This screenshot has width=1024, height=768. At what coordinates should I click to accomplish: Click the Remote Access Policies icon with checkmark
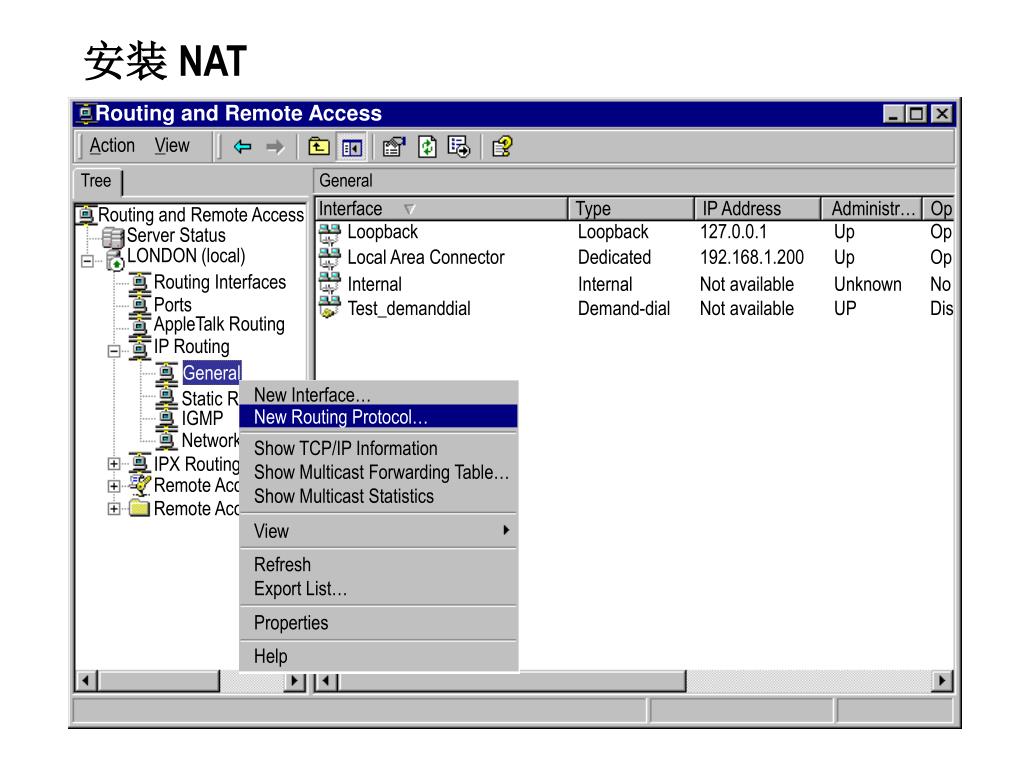pyautogui.click(x=140, y=485)
